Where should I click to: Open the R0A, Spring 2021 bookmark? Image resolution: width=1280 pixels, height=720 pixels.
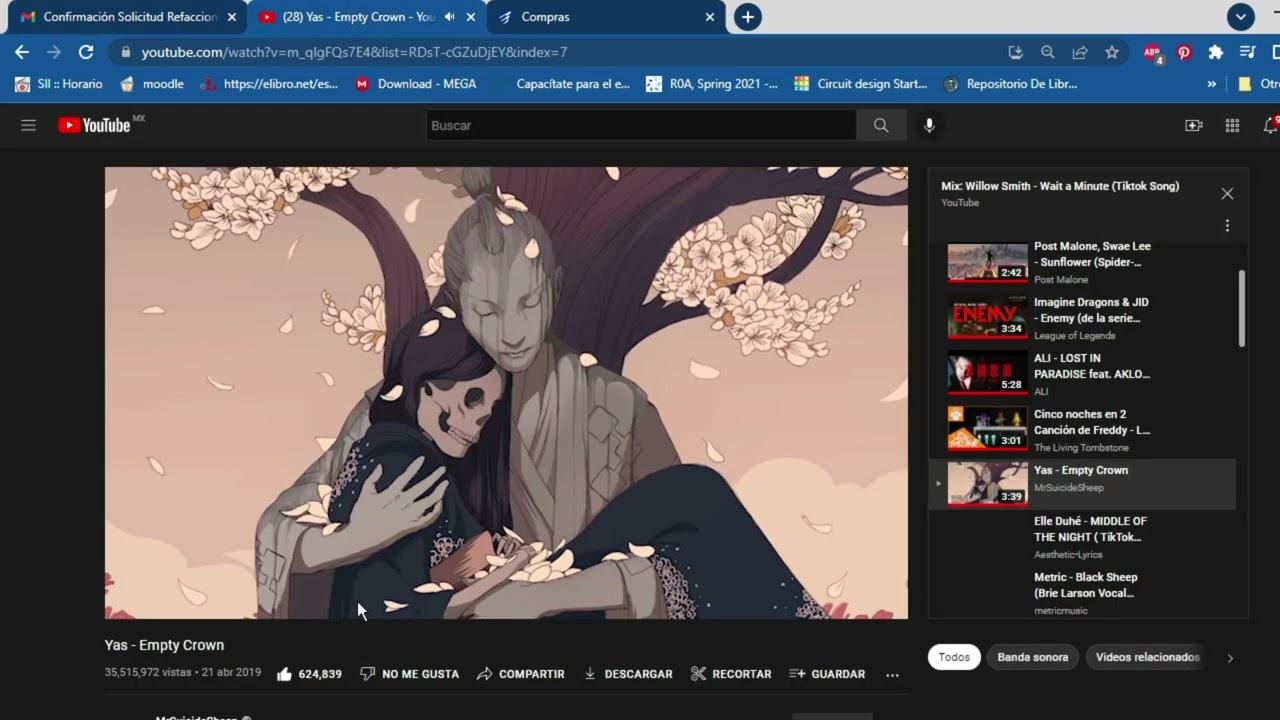(x=711, y=84)
